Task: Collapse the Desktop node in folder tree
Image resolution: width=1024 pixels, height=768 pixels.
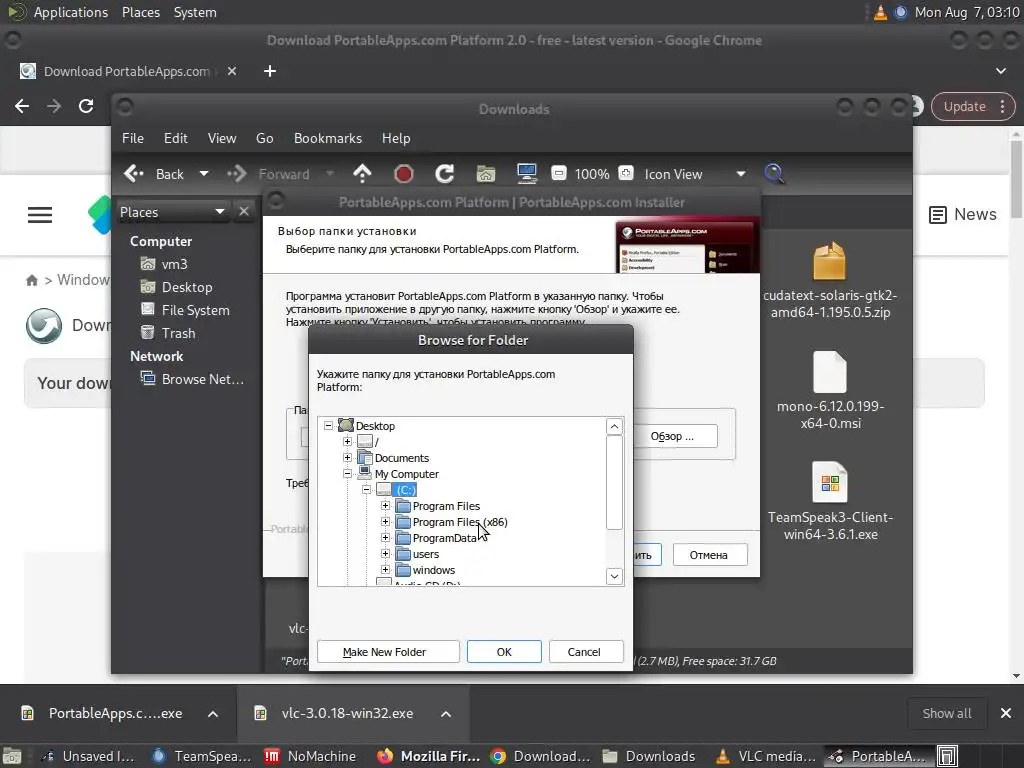Action: [328, 426]
